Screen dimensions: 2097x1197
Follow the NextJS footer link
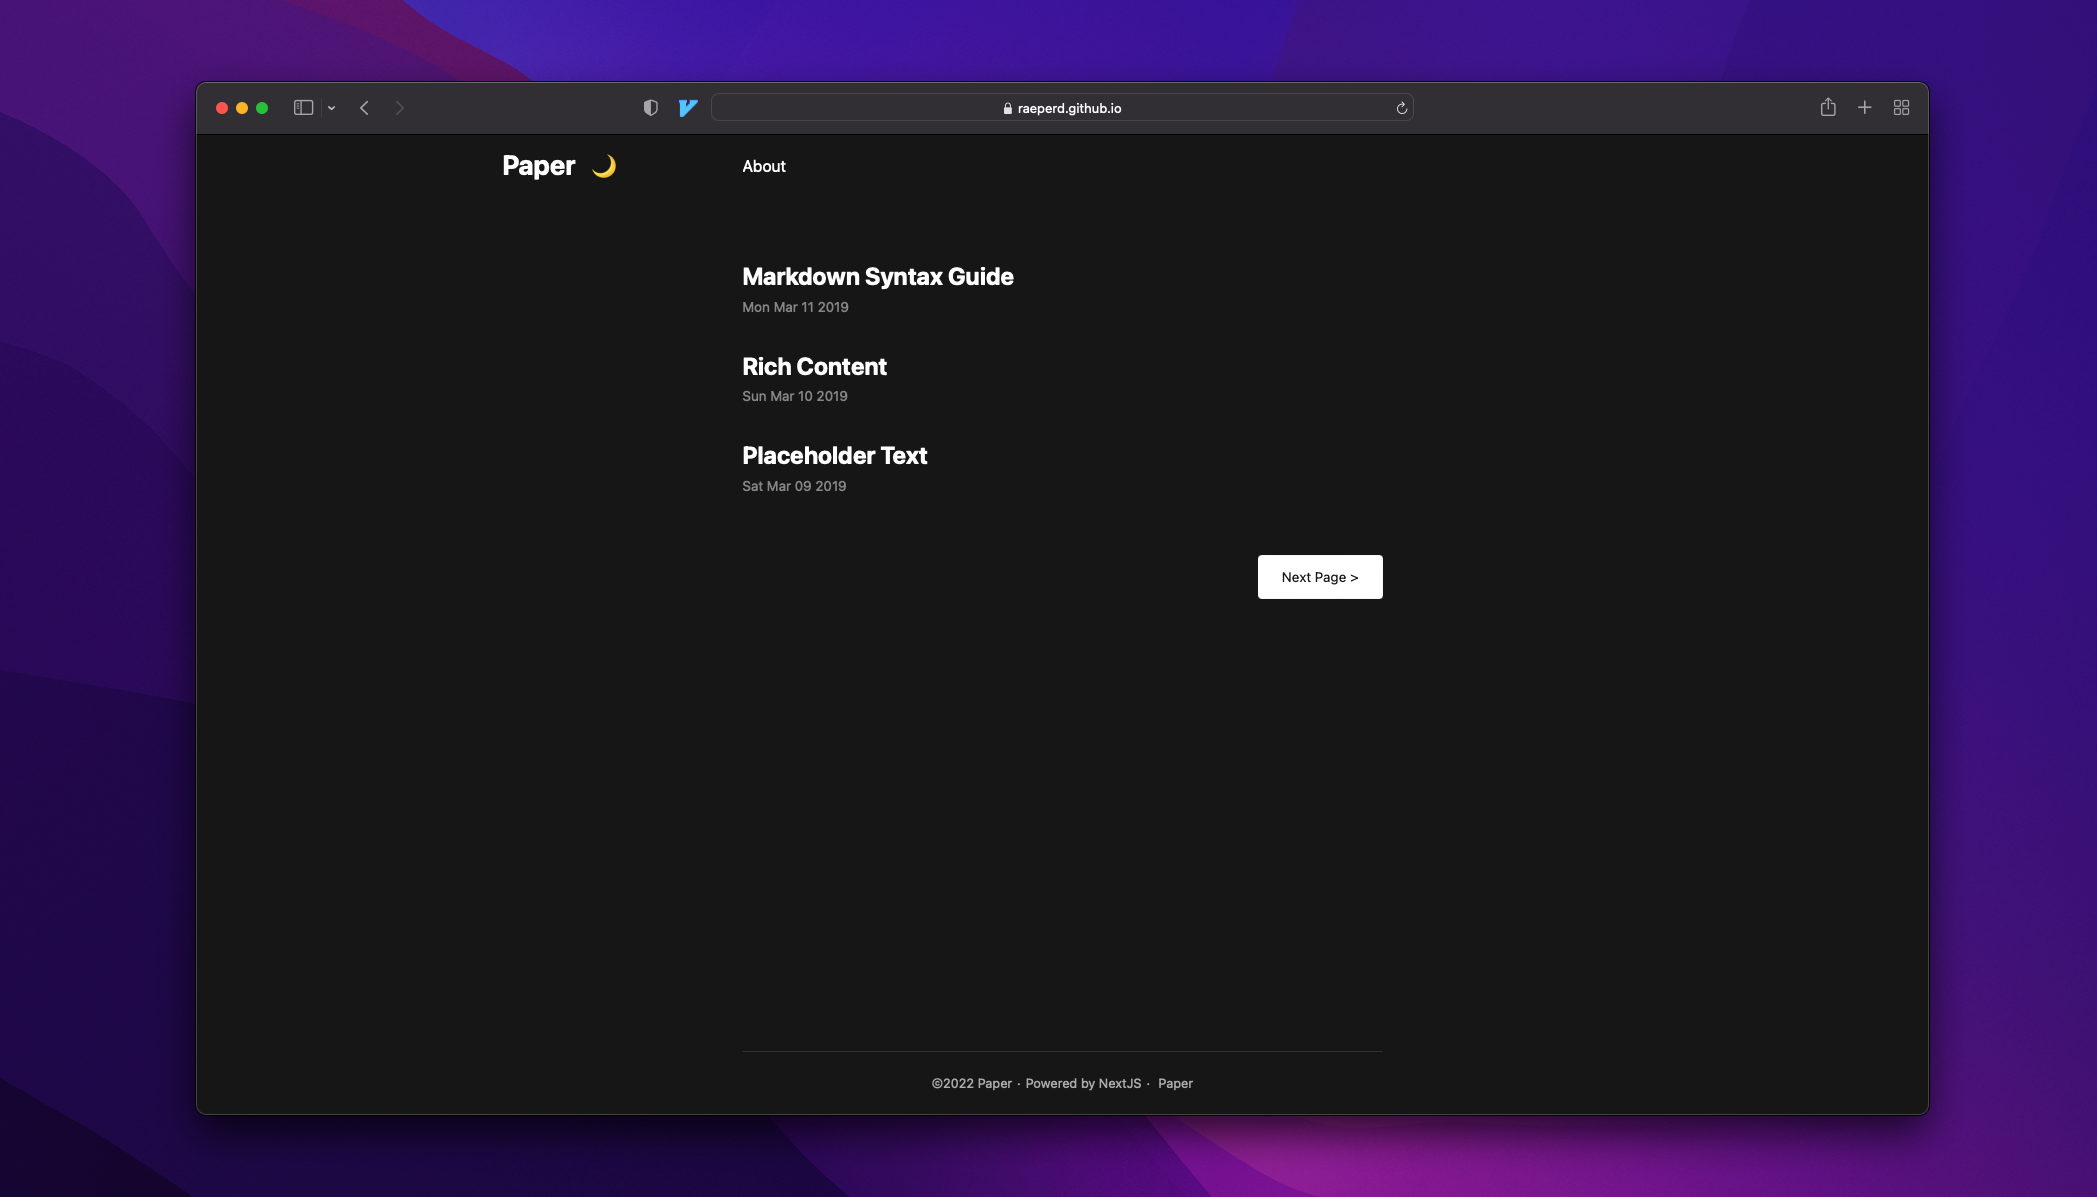click(1119, 1083)
